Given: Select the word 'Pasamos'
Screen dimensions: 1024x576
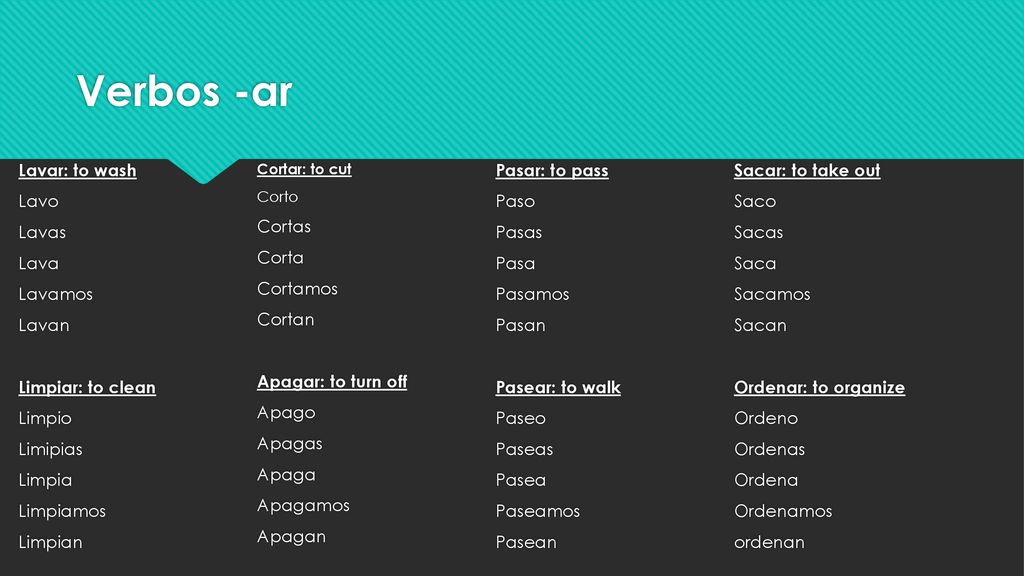Looking at the screenshot, I should point(532,294).
